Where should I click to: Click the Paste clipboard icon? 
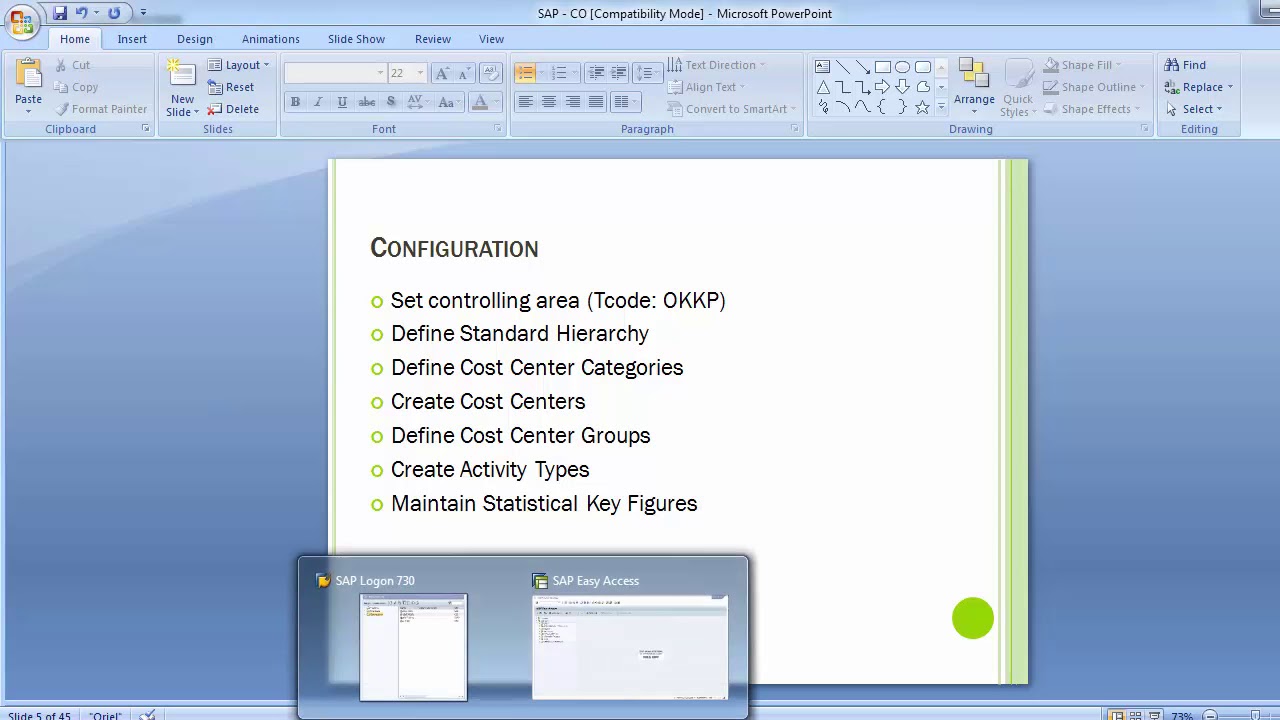[x=28, y=74]
